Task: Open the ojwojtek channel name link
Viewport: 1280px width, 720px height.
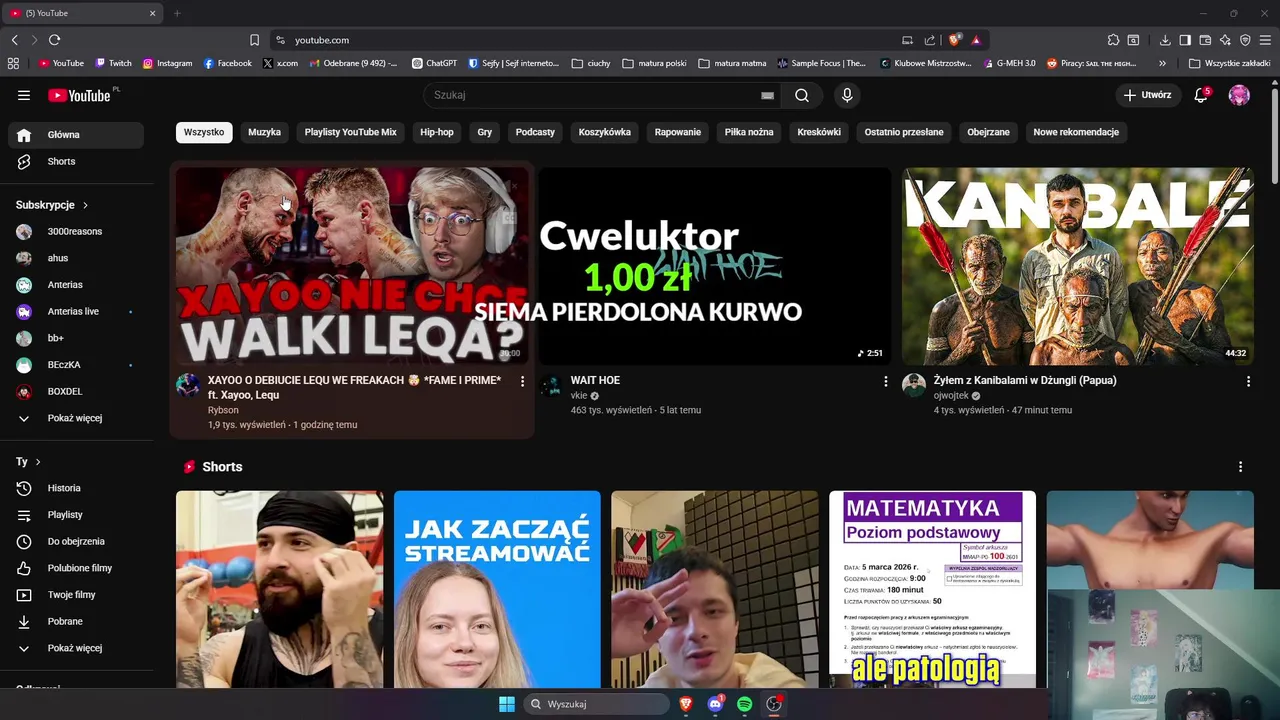Action: (x=951, y=396)
